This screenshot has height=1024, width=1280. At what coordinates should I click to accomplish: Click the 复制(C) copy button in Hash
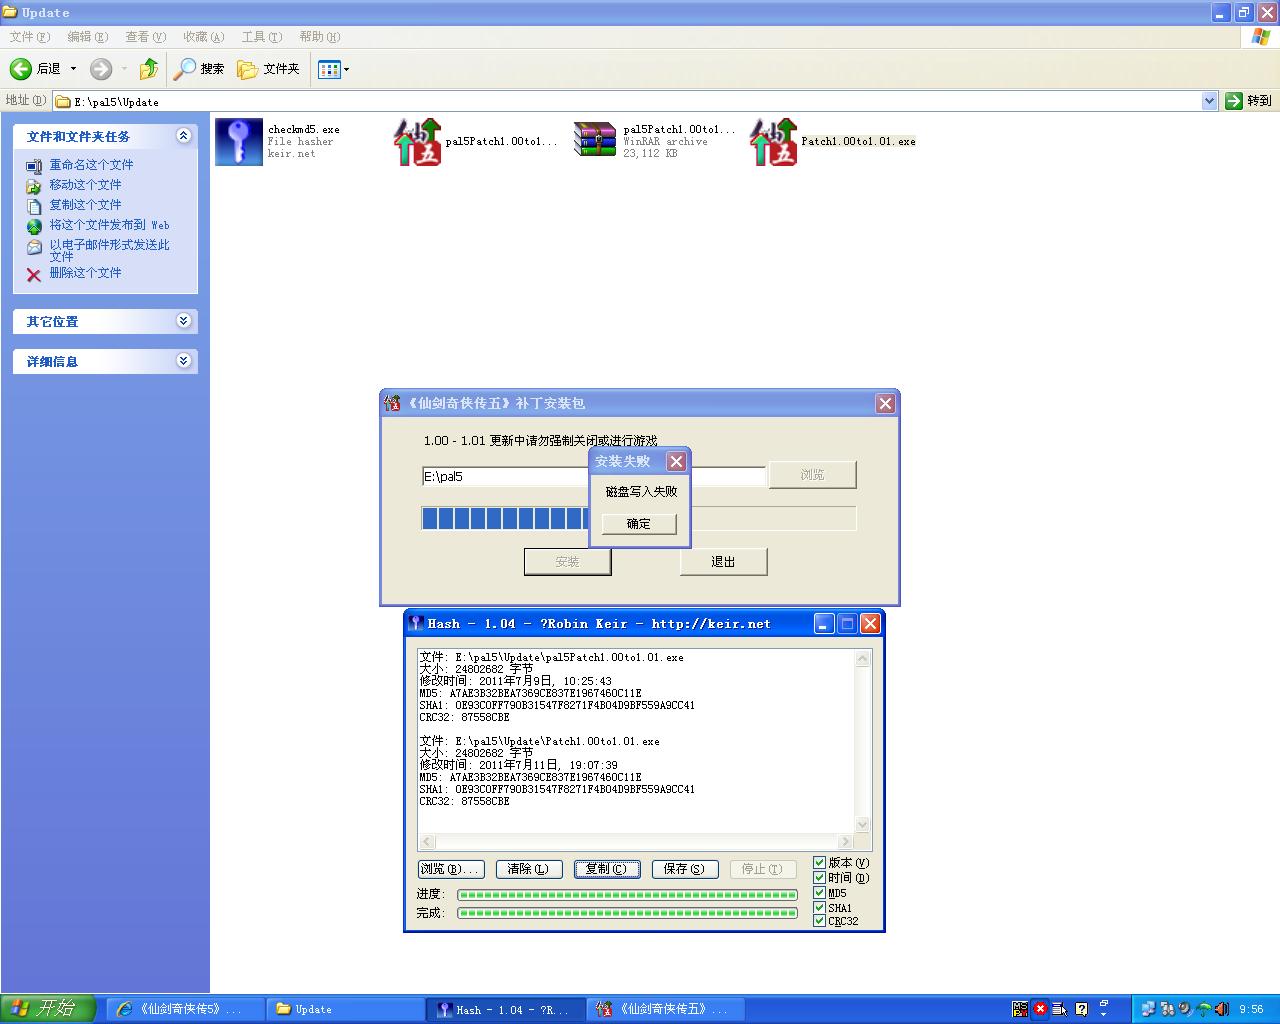click(x=606, y=869)
